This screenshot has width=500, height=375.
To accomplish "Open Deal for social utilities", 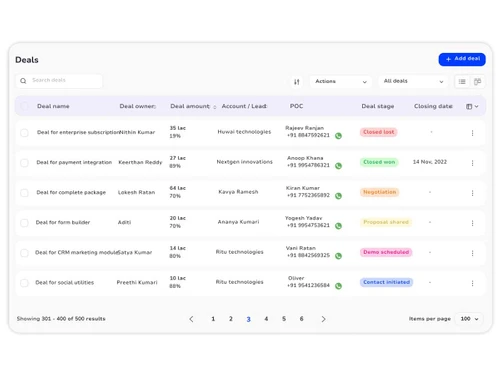I will pyautogui.click(x=64, y=282).
